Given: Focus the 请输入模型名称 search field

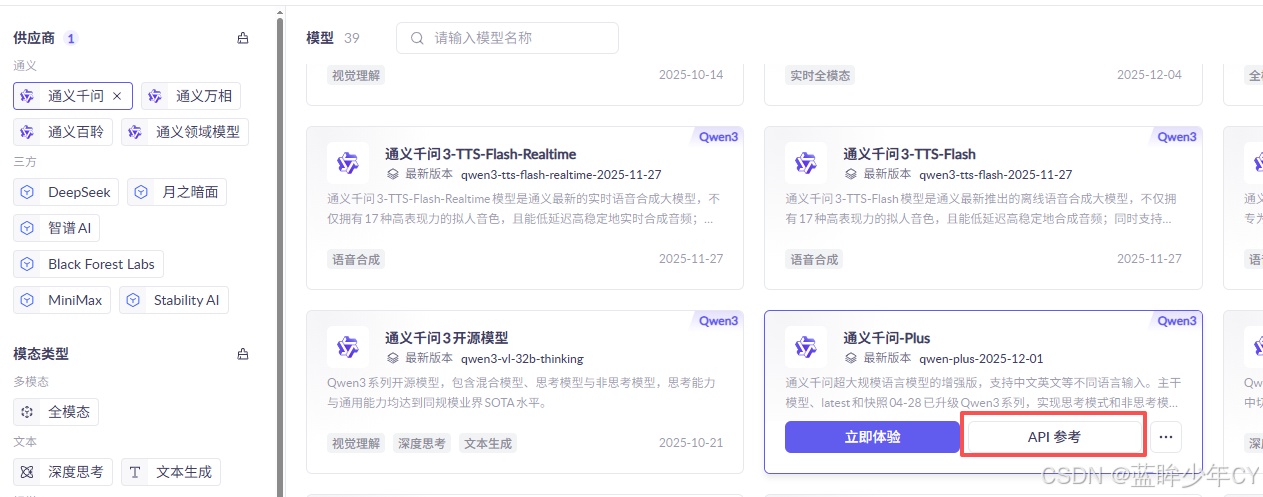Looking at the screenshot, I should (507, 38).
